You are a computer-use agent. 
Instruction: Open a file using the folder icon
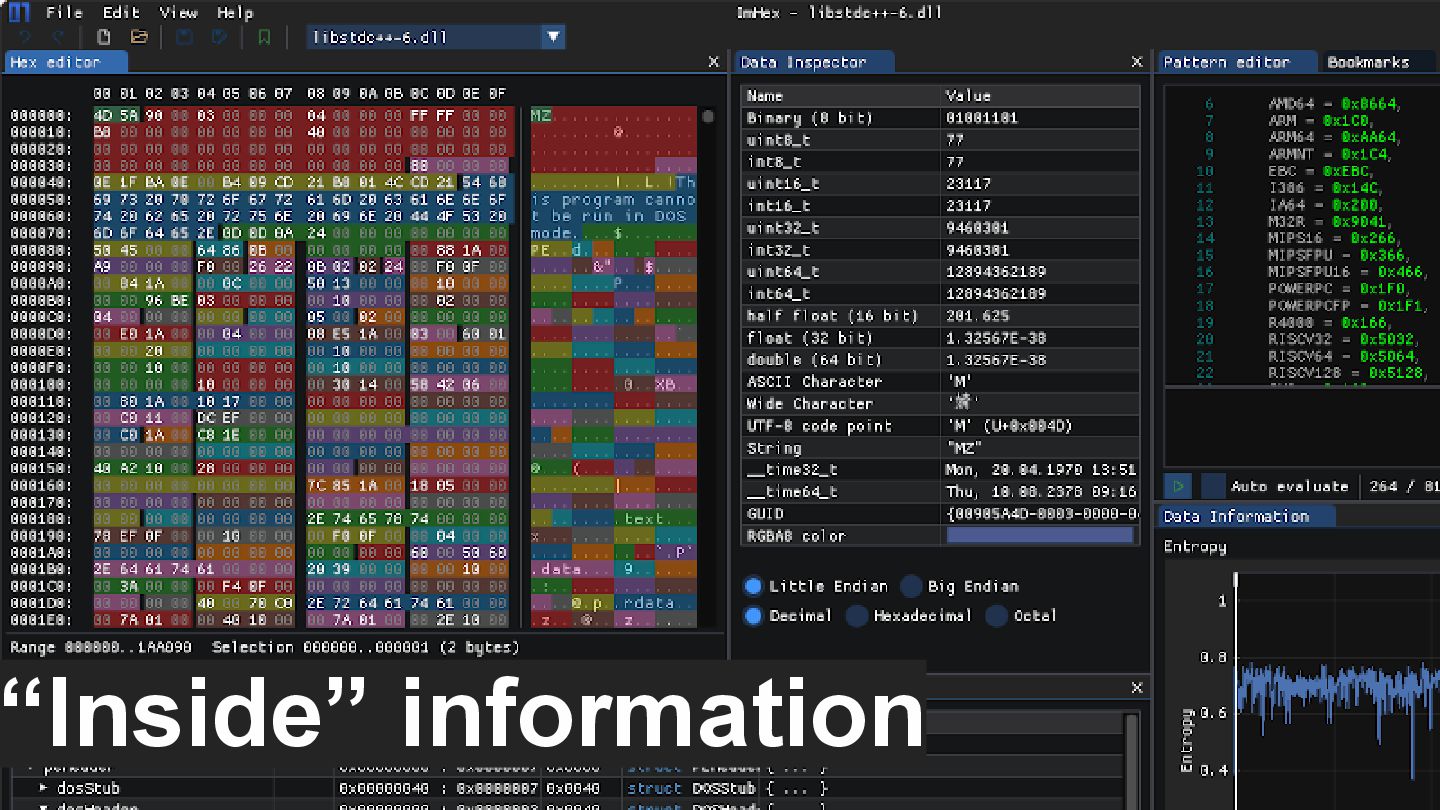coord(139,37)
